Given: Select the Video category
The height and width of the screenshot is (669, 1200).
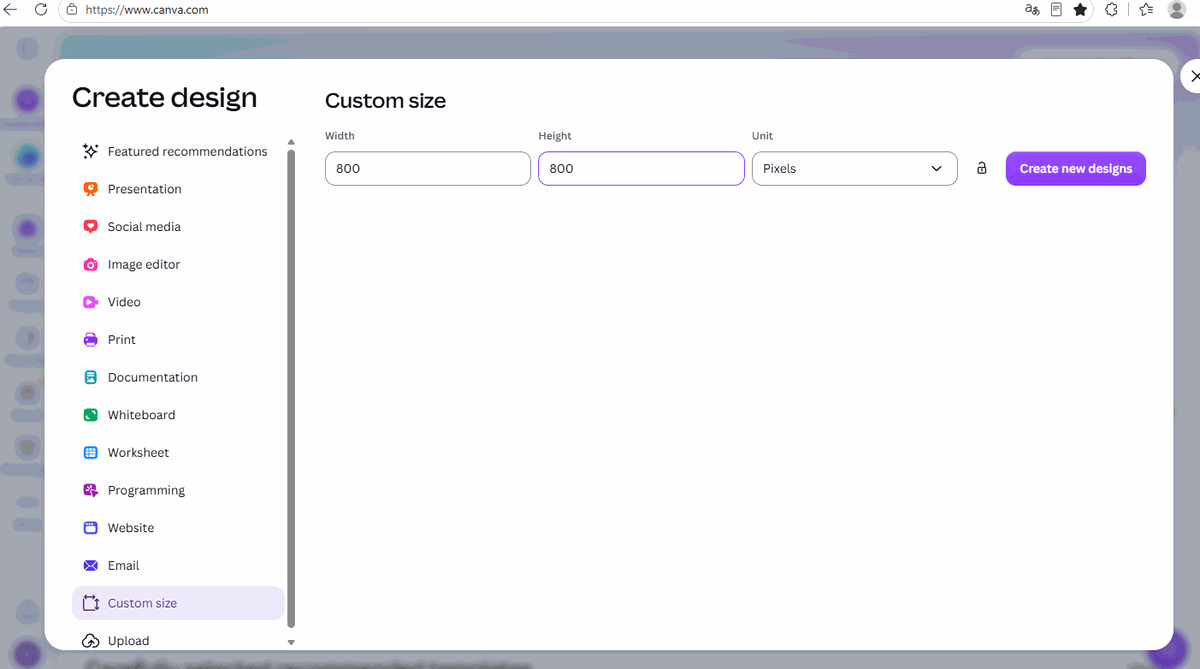Looking at the screenshot, I should [x=178, y=302].
